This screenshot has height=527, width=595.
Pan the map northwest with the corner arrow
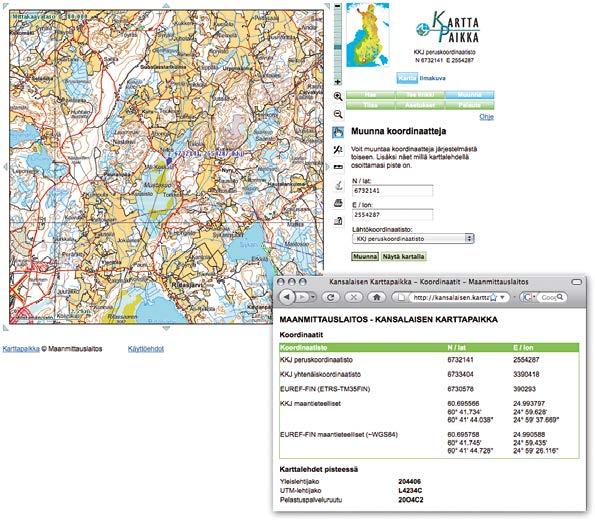click(x=6, y=6)
